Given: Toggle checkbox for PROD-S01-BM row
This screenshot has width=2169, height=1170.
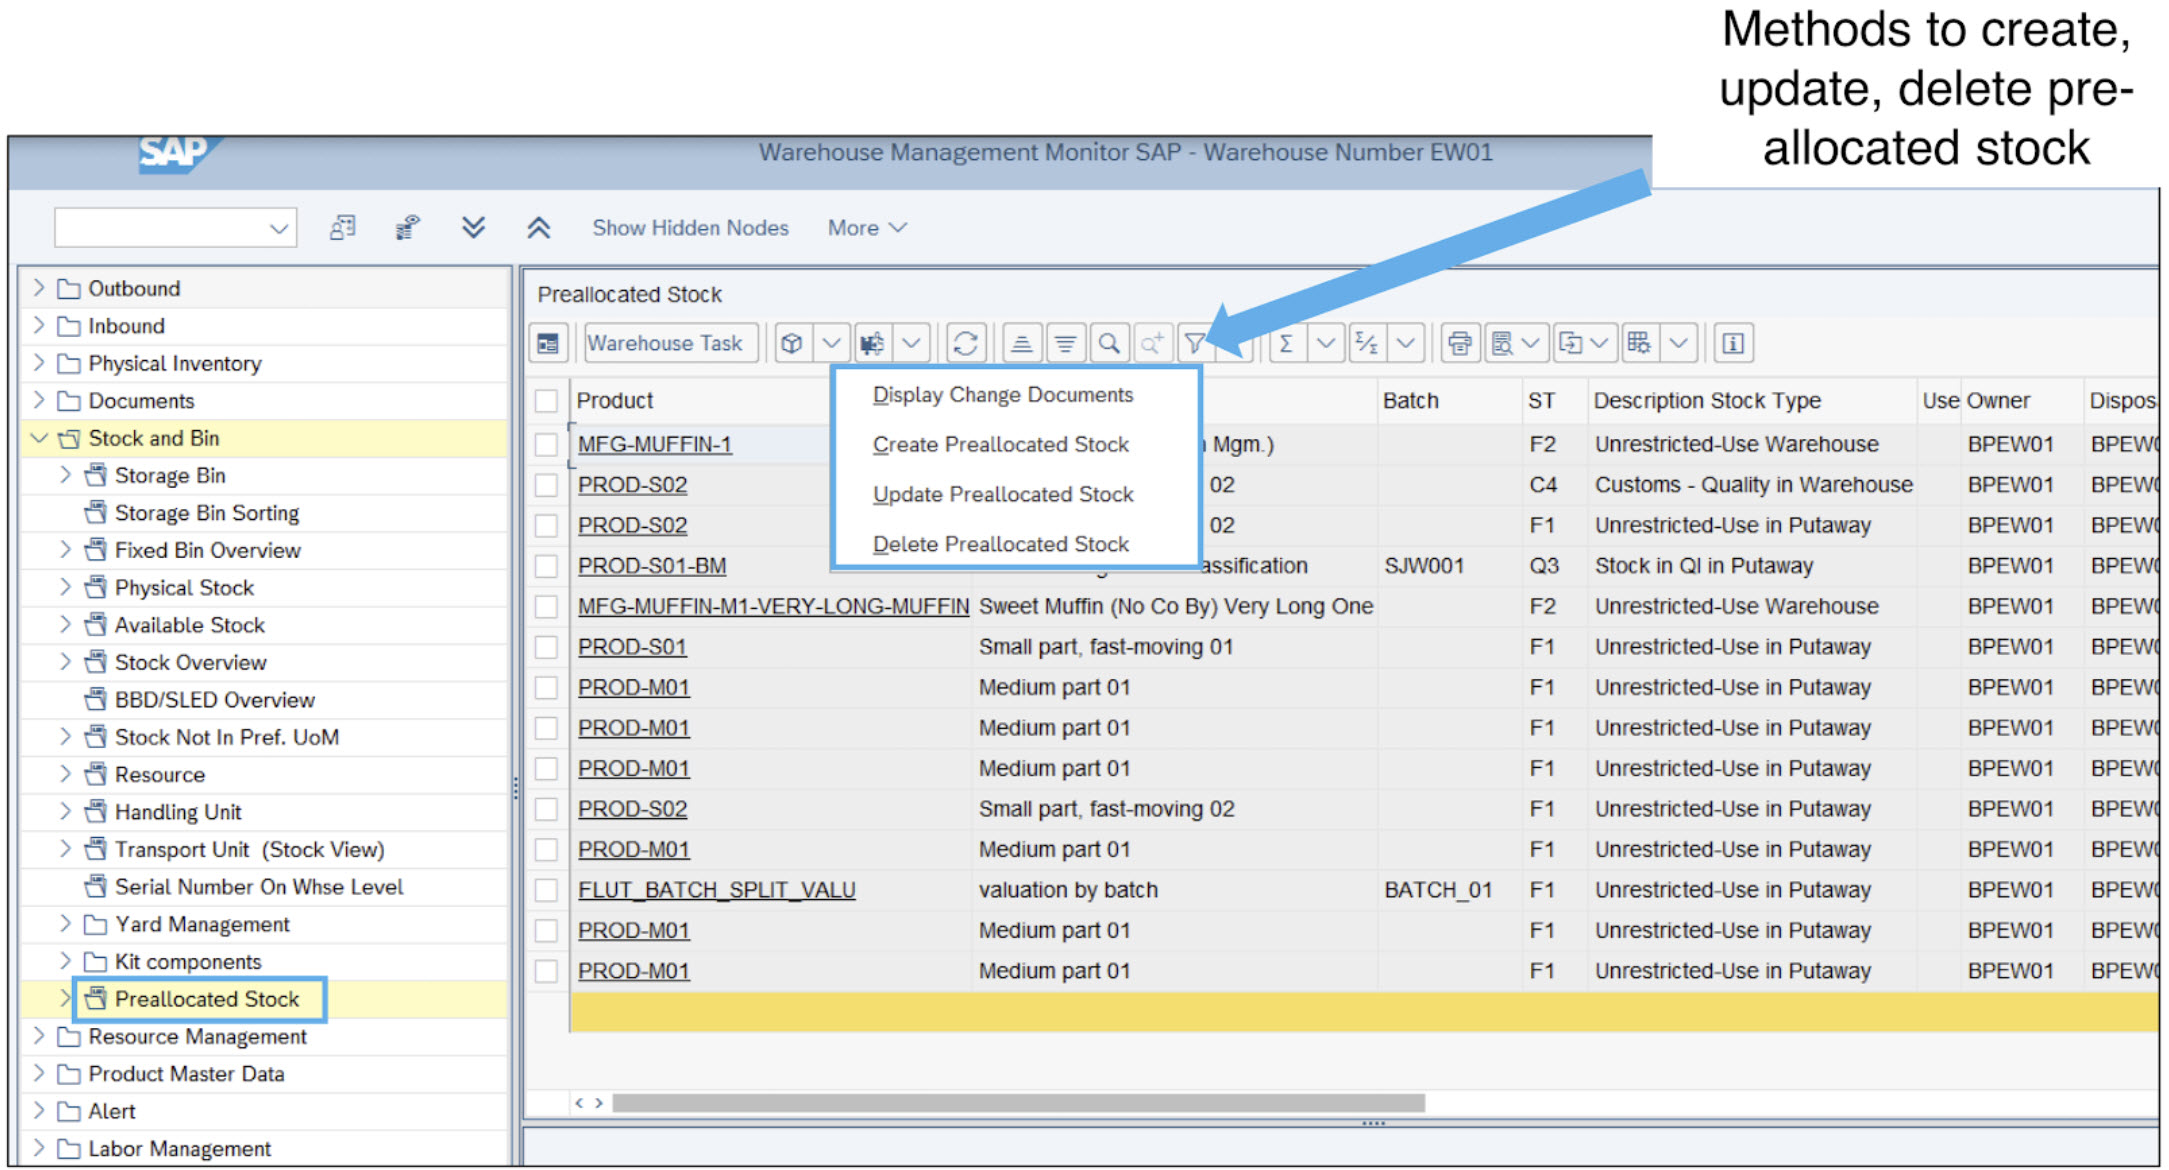Looking at the screenshot, I should [x=552, y=576].
